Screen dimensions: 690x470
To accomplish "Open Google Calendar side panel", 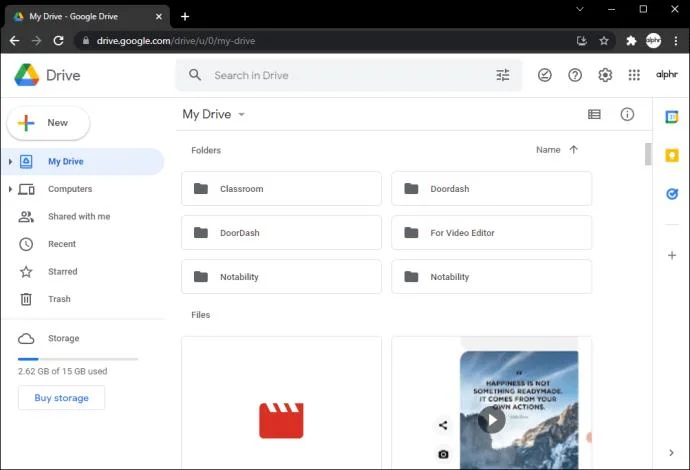I will click(x=672, y=117).
